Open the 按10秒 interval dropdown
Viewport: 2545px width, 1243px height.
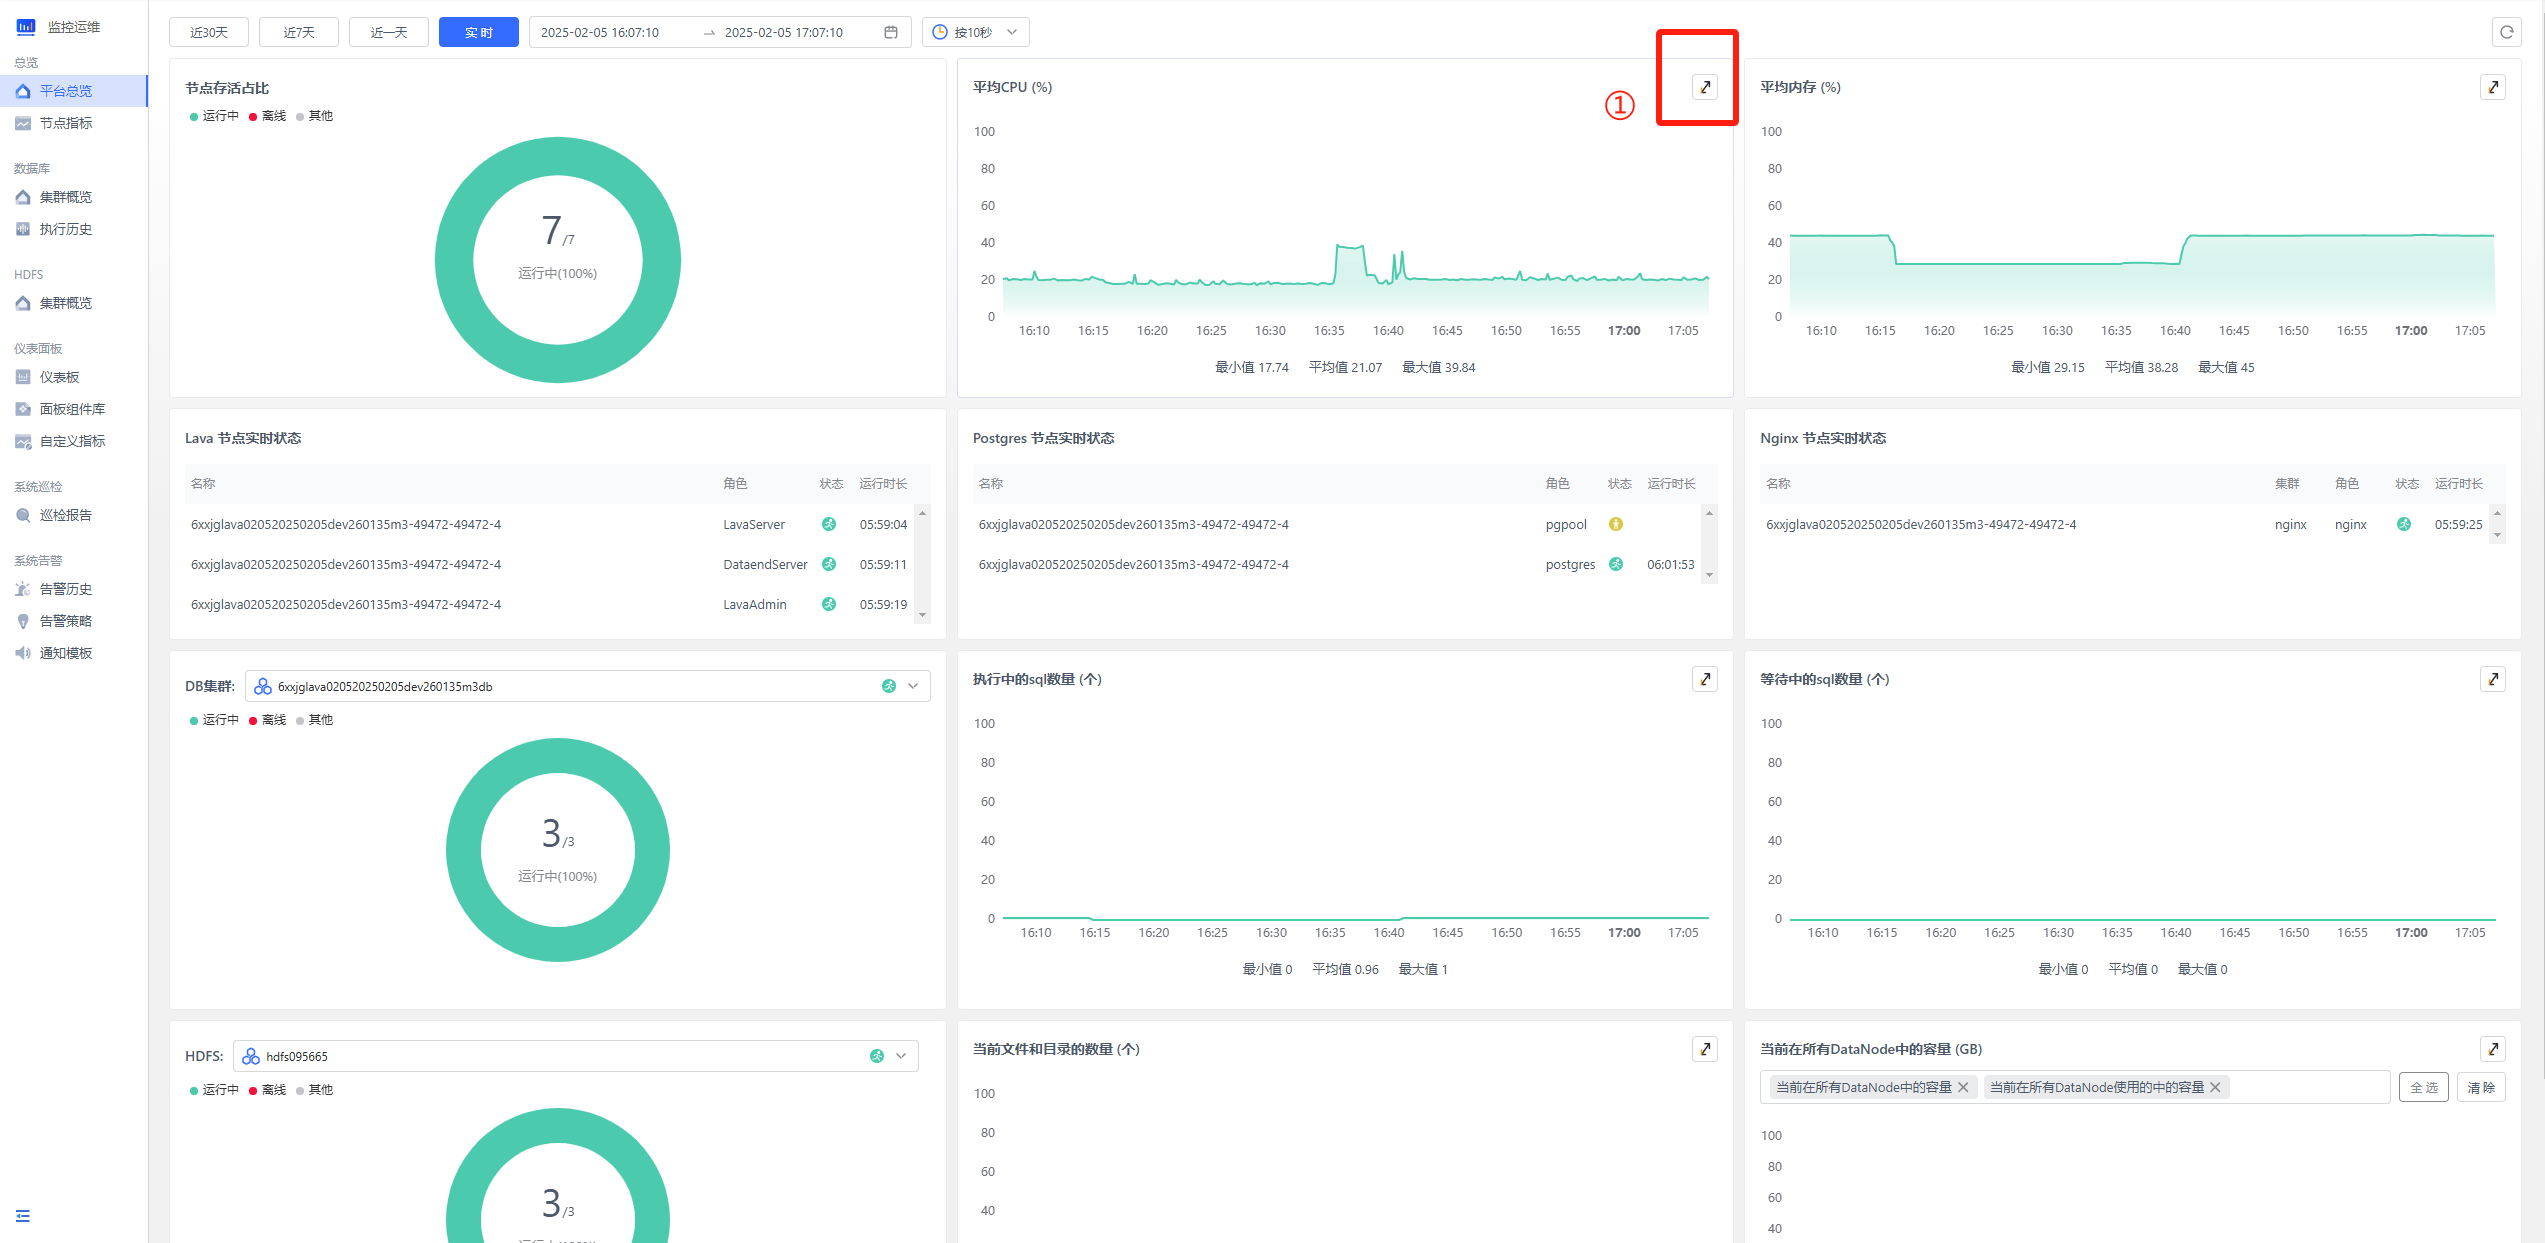pos(976,32)
